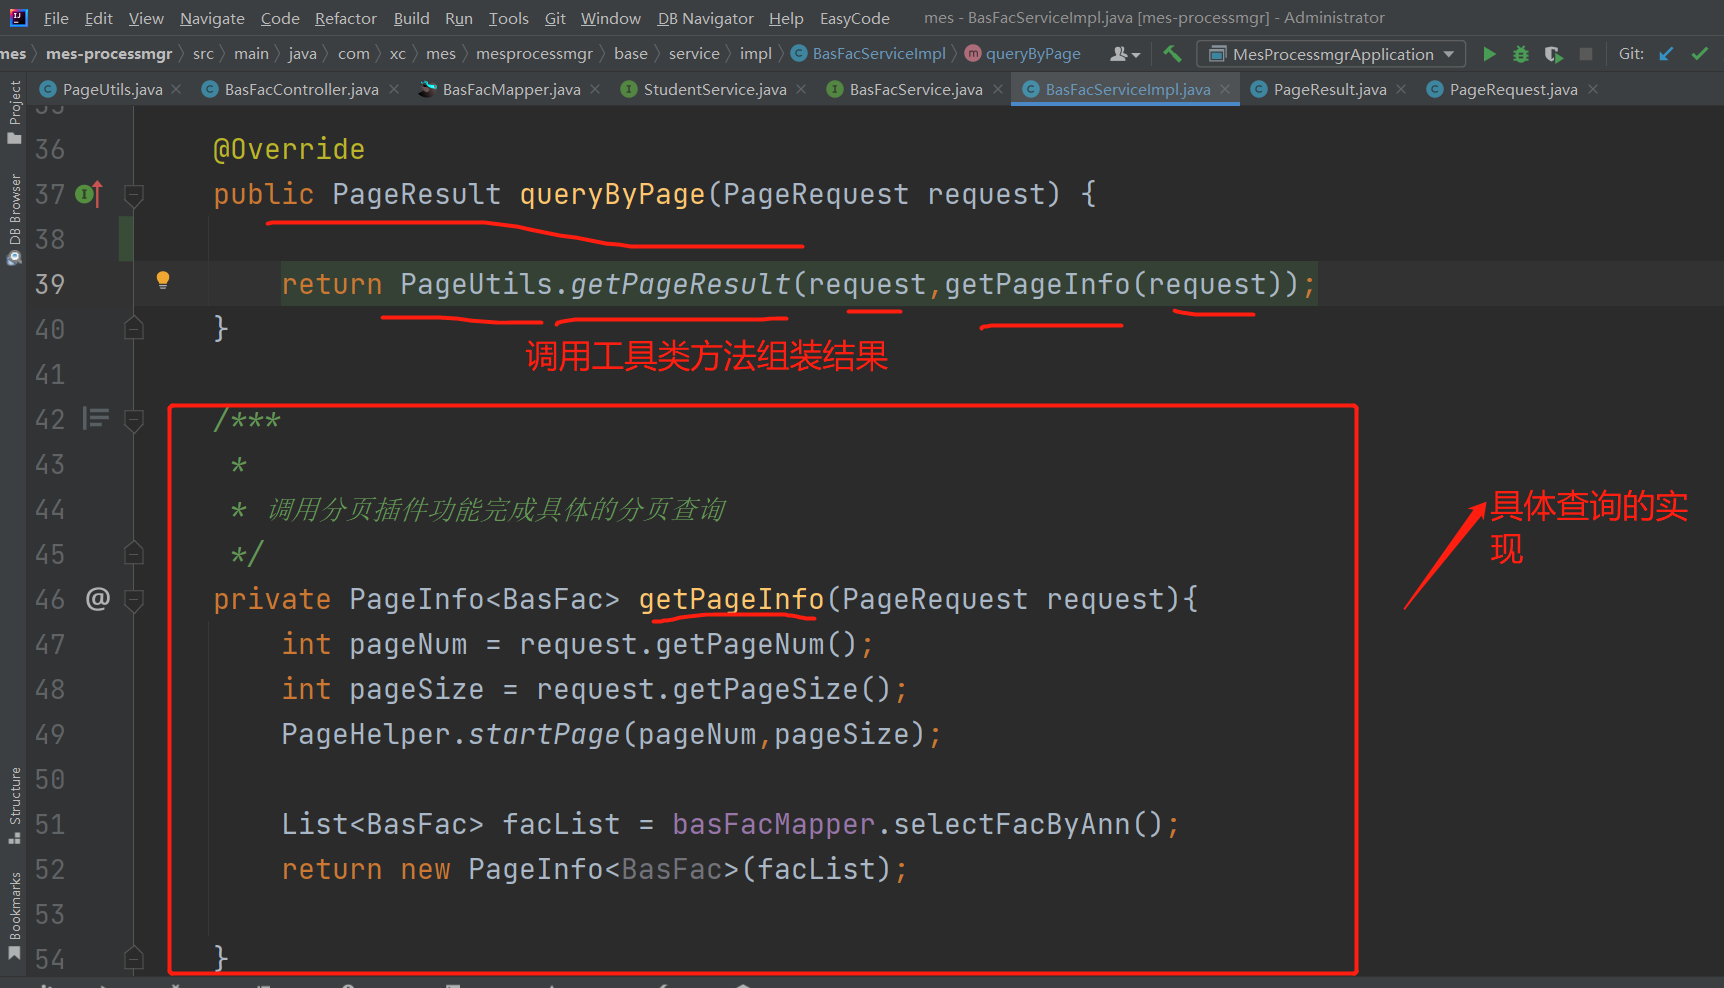Commit changes with the green Git checkmark

tap(1699, 54)
